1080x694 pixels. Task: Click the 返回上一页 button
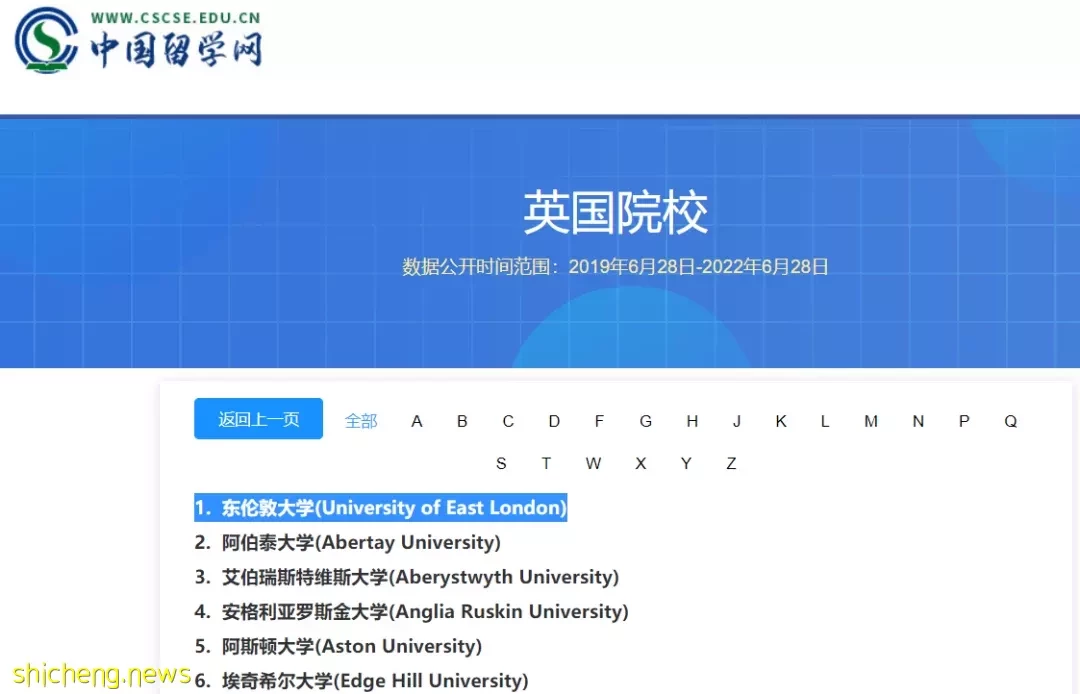click(258, 419)
